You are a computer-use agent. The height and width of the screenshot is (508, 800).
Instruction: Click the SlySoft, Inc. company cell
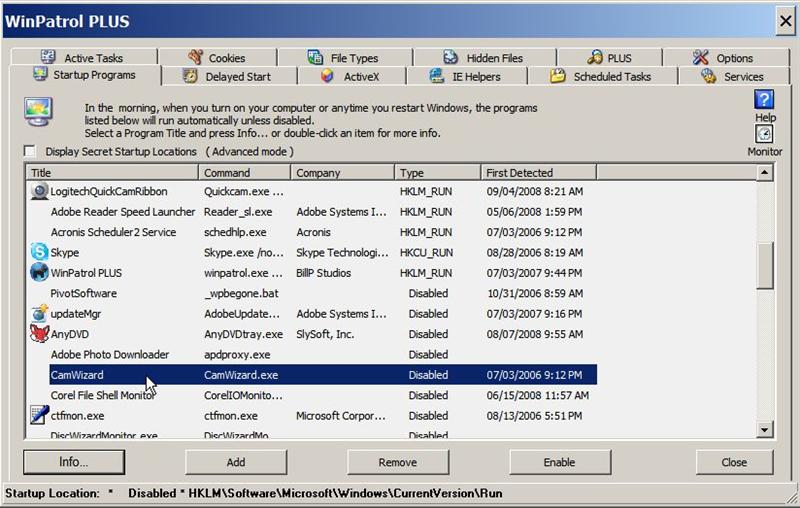click(x=325, y=334)
